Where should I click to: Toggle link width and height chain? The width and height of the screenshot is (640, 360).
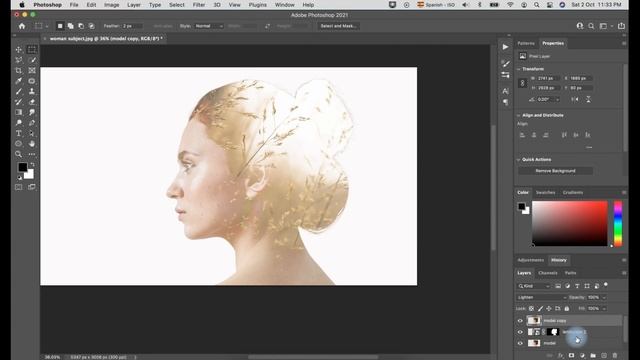[522, 83]
